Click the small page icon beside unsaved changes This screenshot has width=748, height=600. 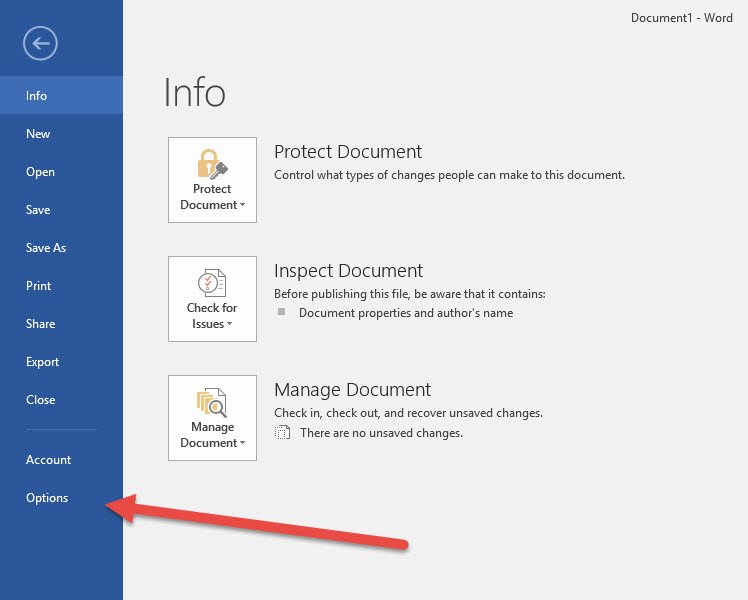click(x=282, y=433)
